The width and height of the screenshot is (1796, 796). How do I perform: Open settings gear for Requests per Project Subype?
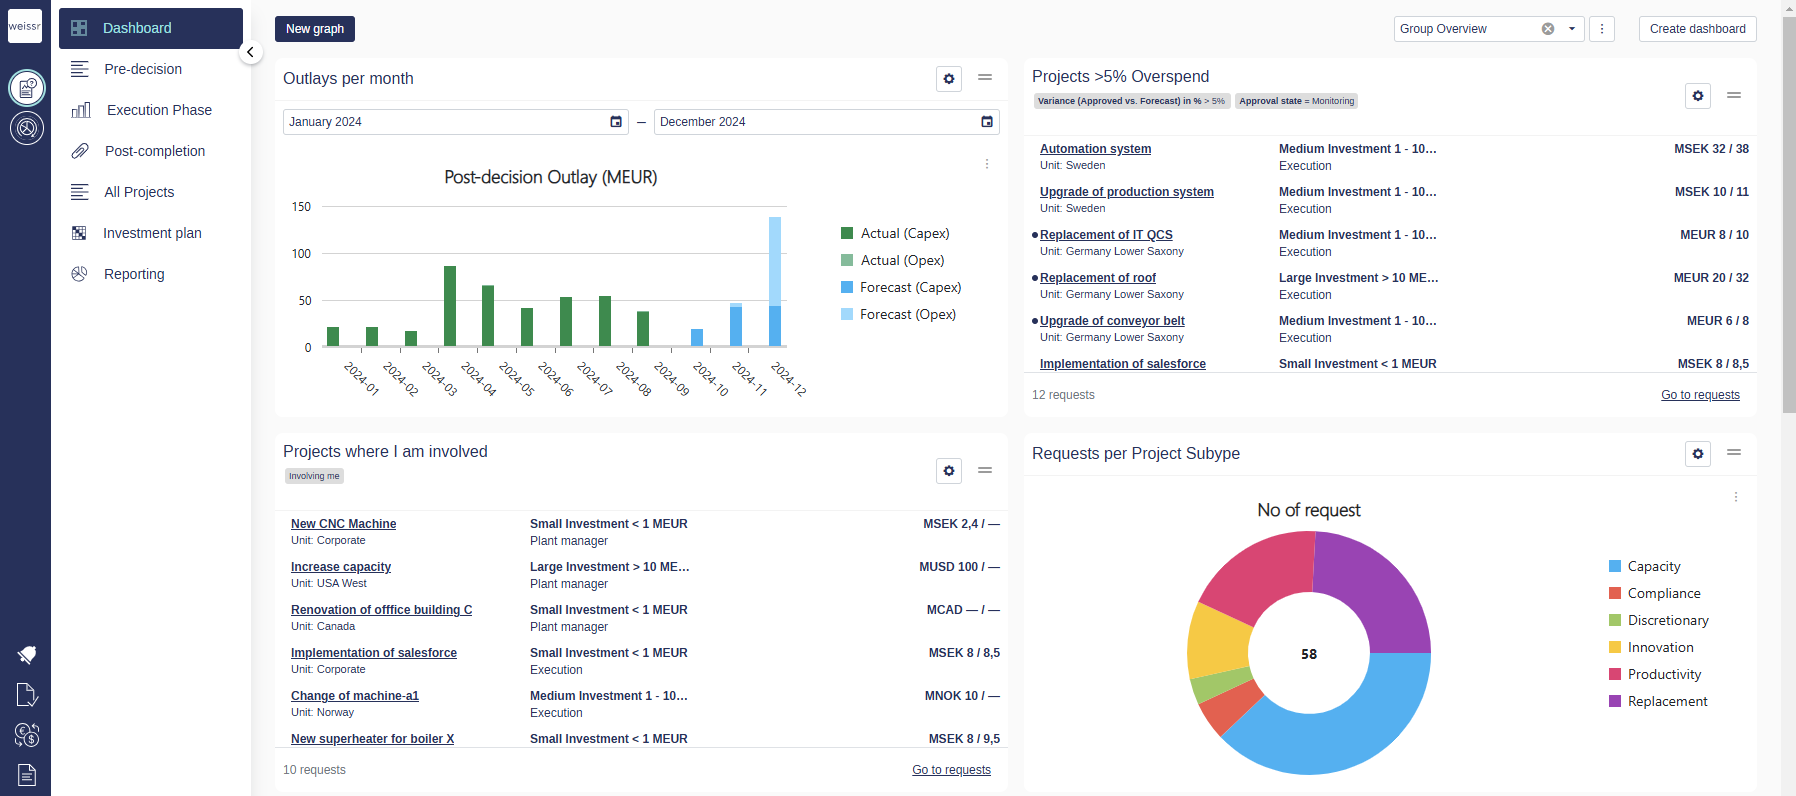tap(1698, 454)
